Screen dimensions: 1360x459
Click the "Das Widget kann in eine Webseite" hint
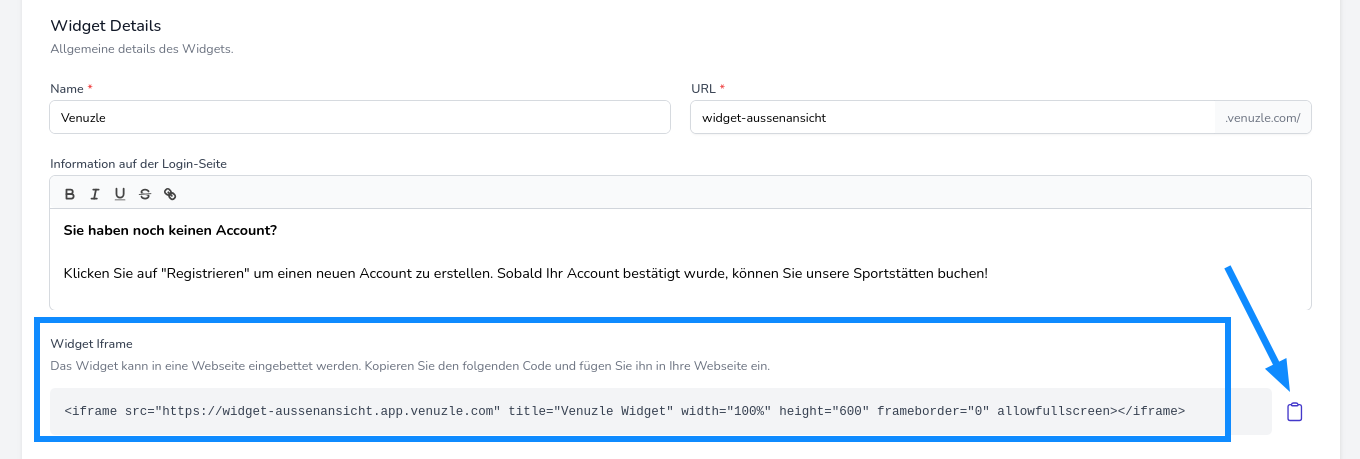pos(410,366)
